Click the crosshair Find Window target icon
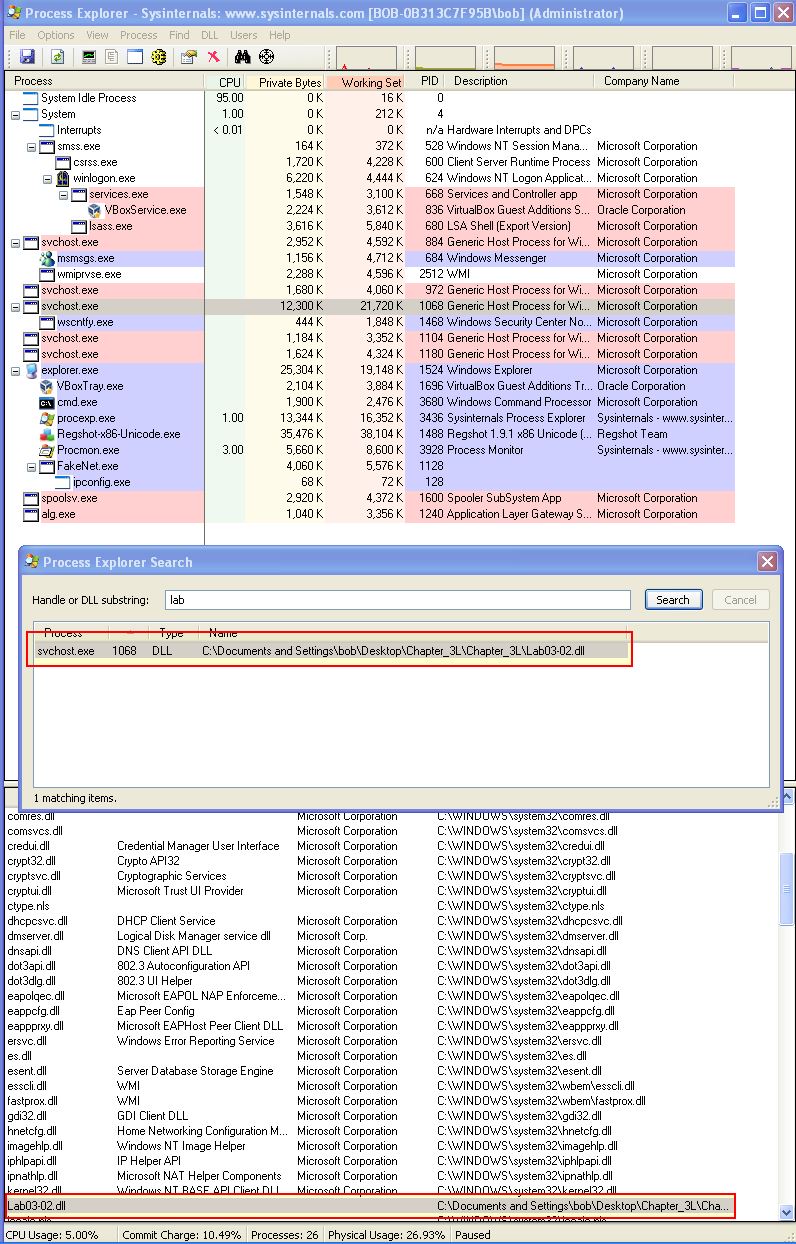Viewport: 796px width, 1244px height. tap(266, 57)
